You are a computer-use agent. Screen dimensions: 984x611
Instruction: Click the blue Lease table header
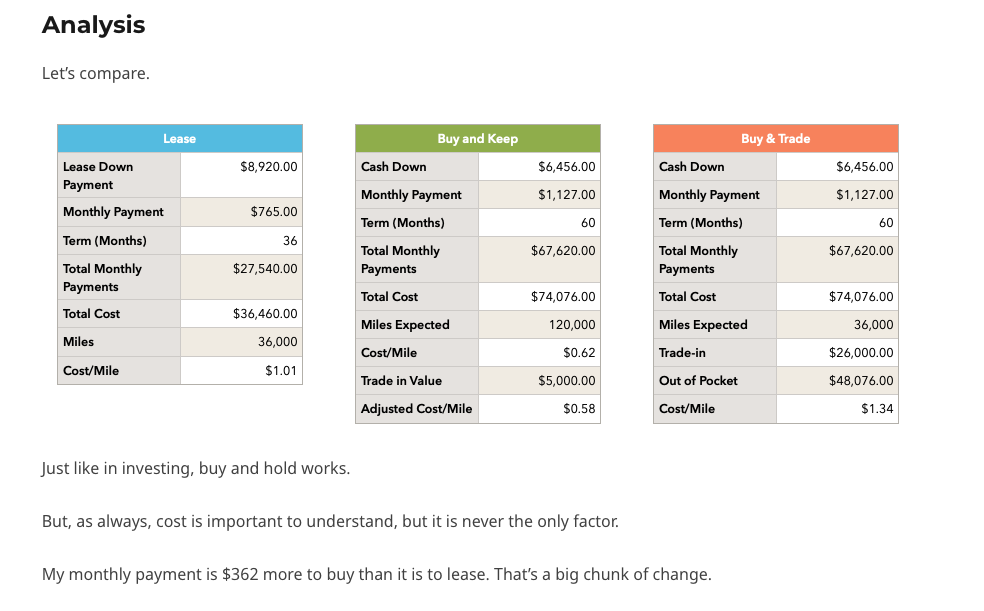tap(180, 138)
